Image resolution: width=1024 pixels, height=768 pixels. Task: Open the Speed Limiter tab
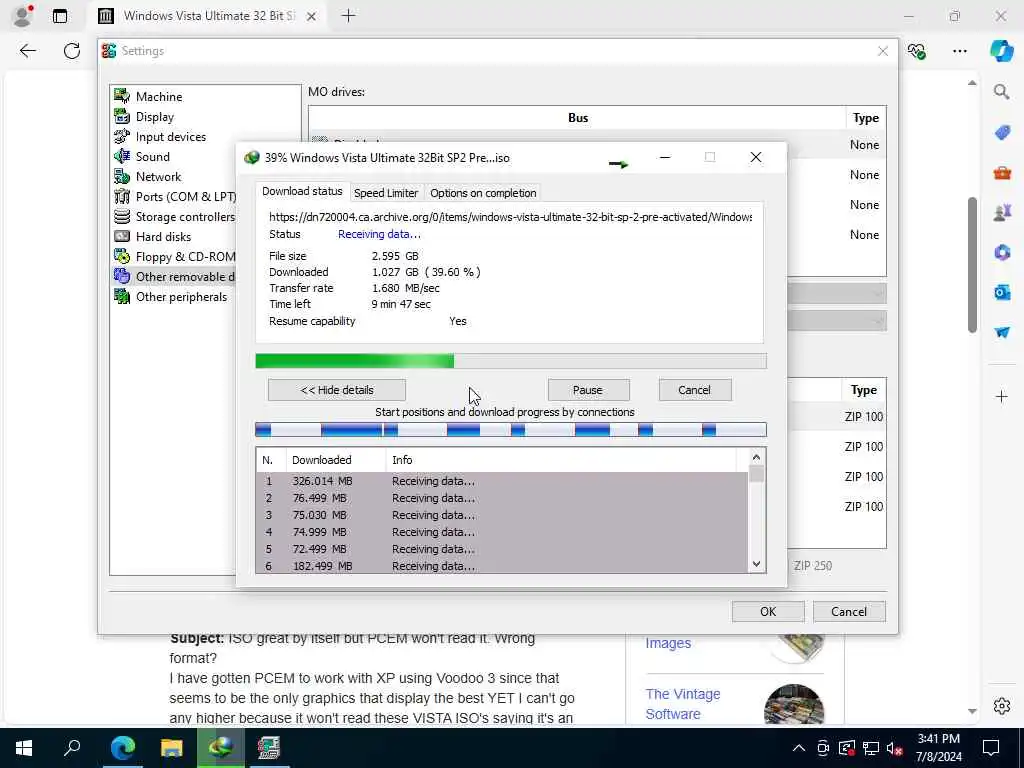click(x=386, y=193)
